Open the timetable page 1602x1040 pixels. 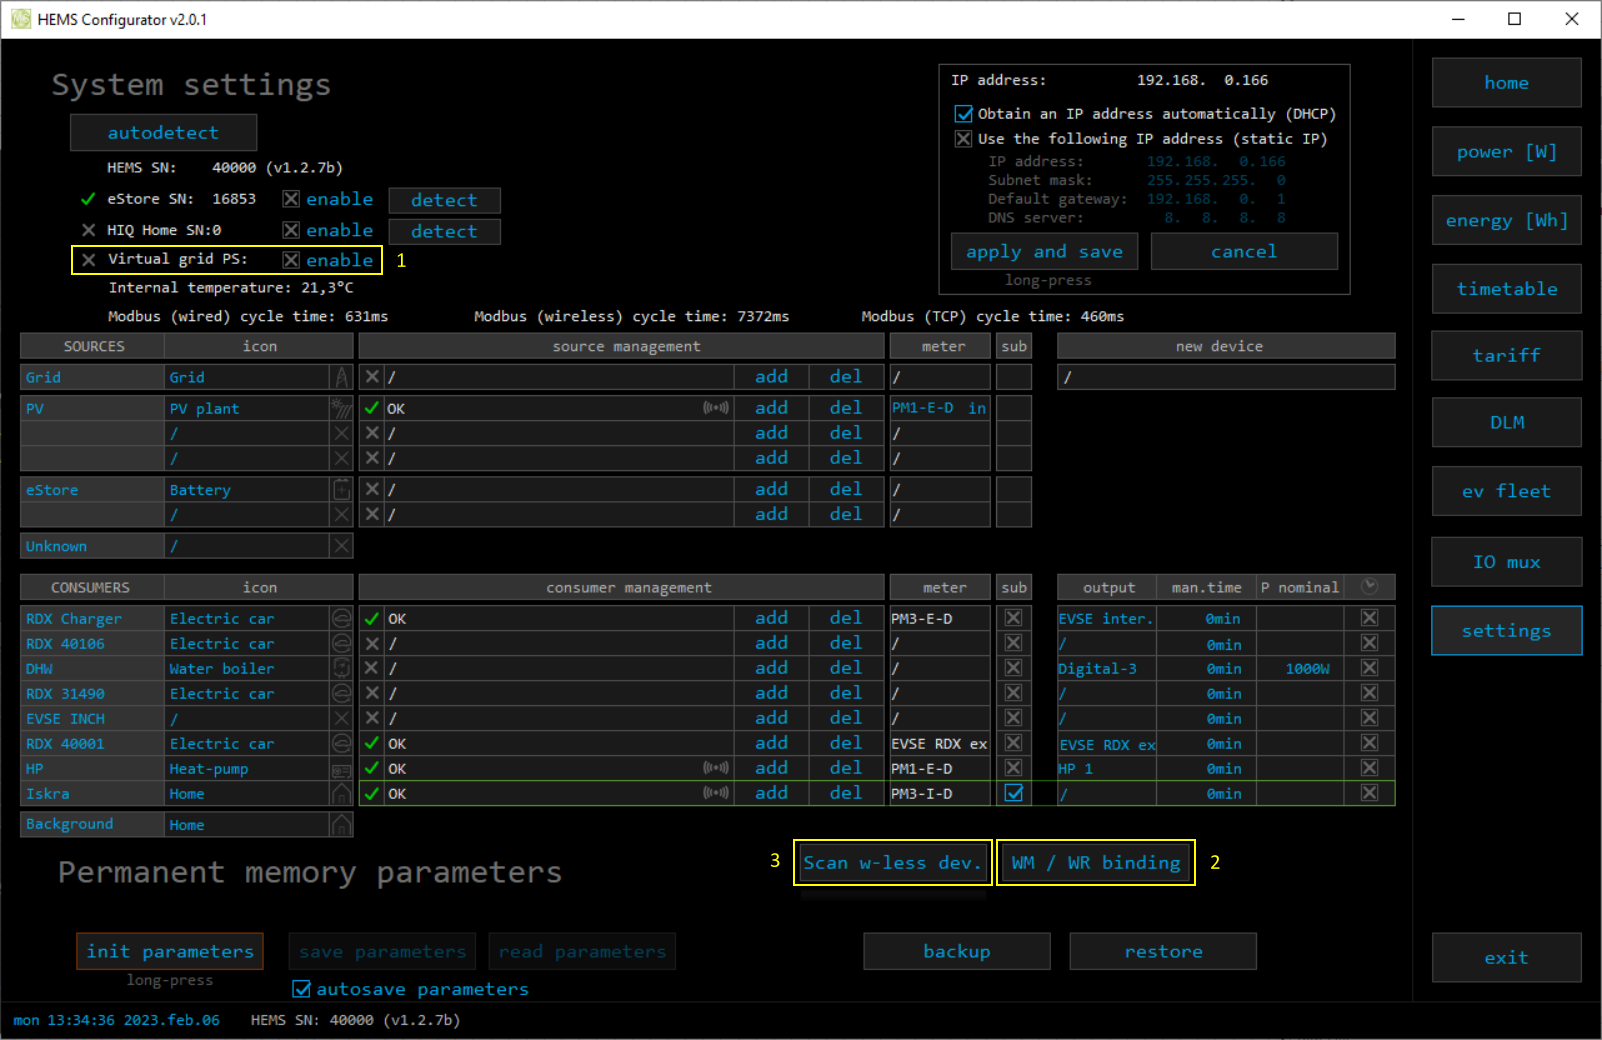[x=1506, y=289]
